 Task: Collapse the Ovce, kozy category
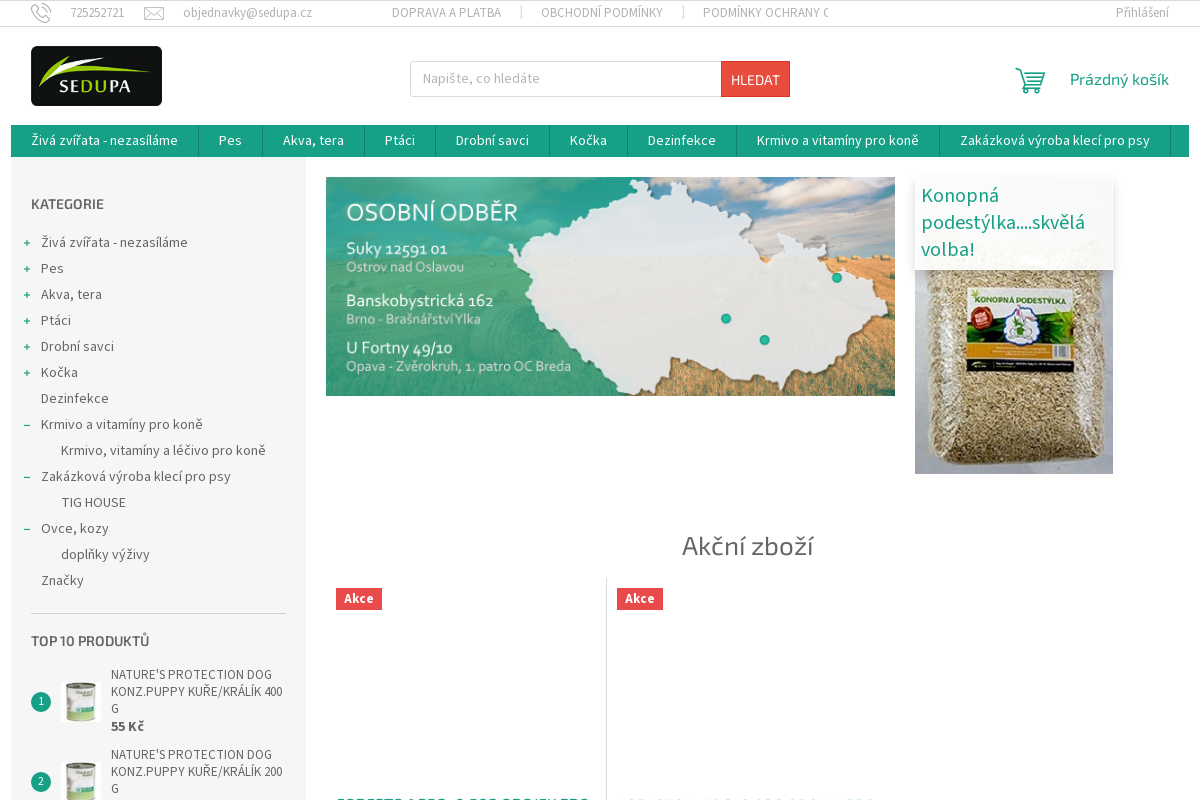pyautogui.click(x=27, y=529)
